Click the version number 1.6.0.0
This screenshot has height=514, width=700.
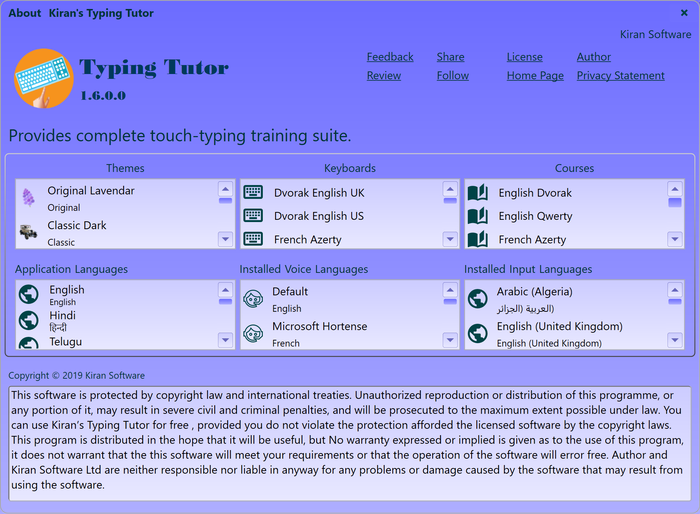103,95
